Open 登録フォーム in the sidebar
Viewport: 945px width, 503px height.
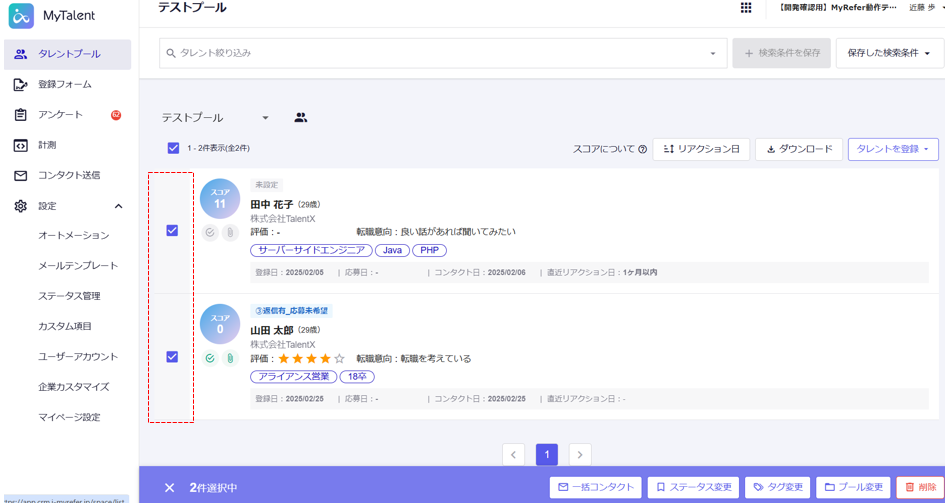pos(65,85)
